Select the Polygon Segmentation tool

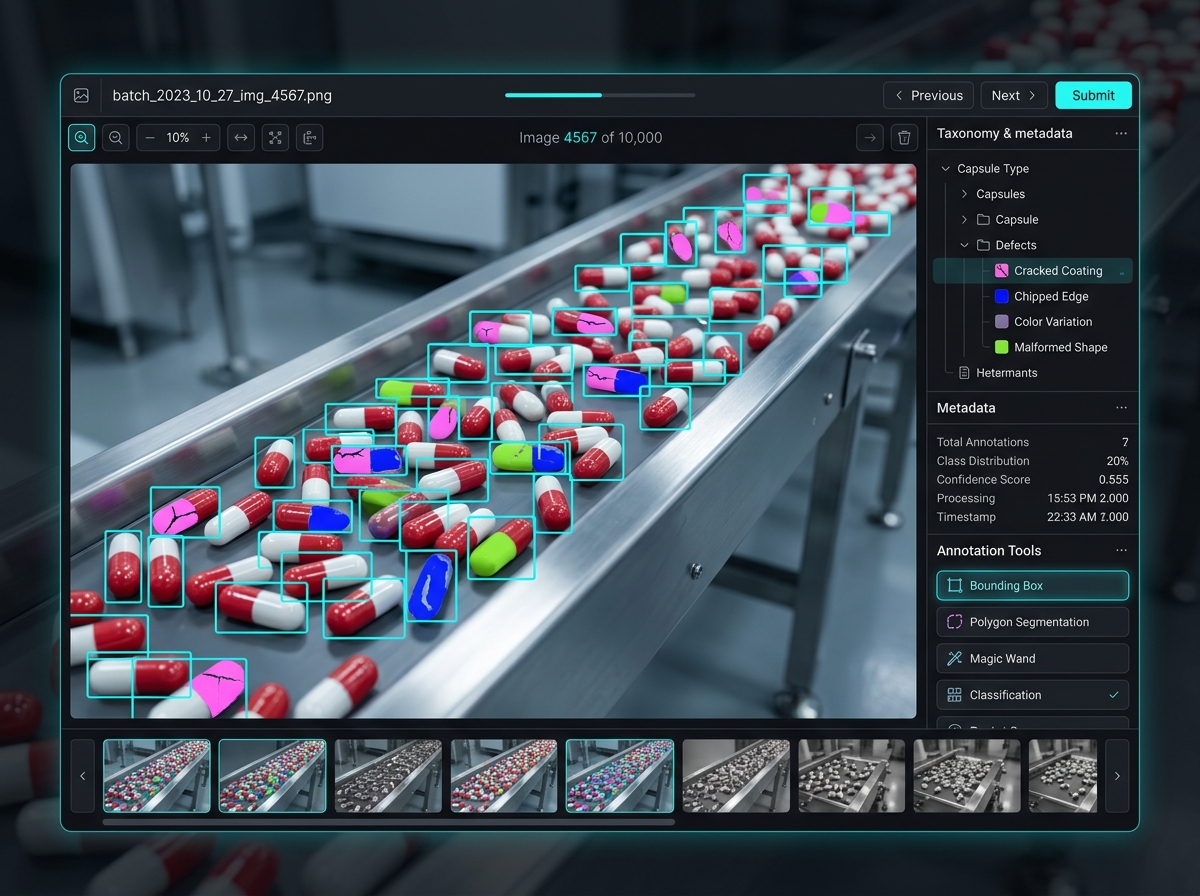coord(1033,622)
